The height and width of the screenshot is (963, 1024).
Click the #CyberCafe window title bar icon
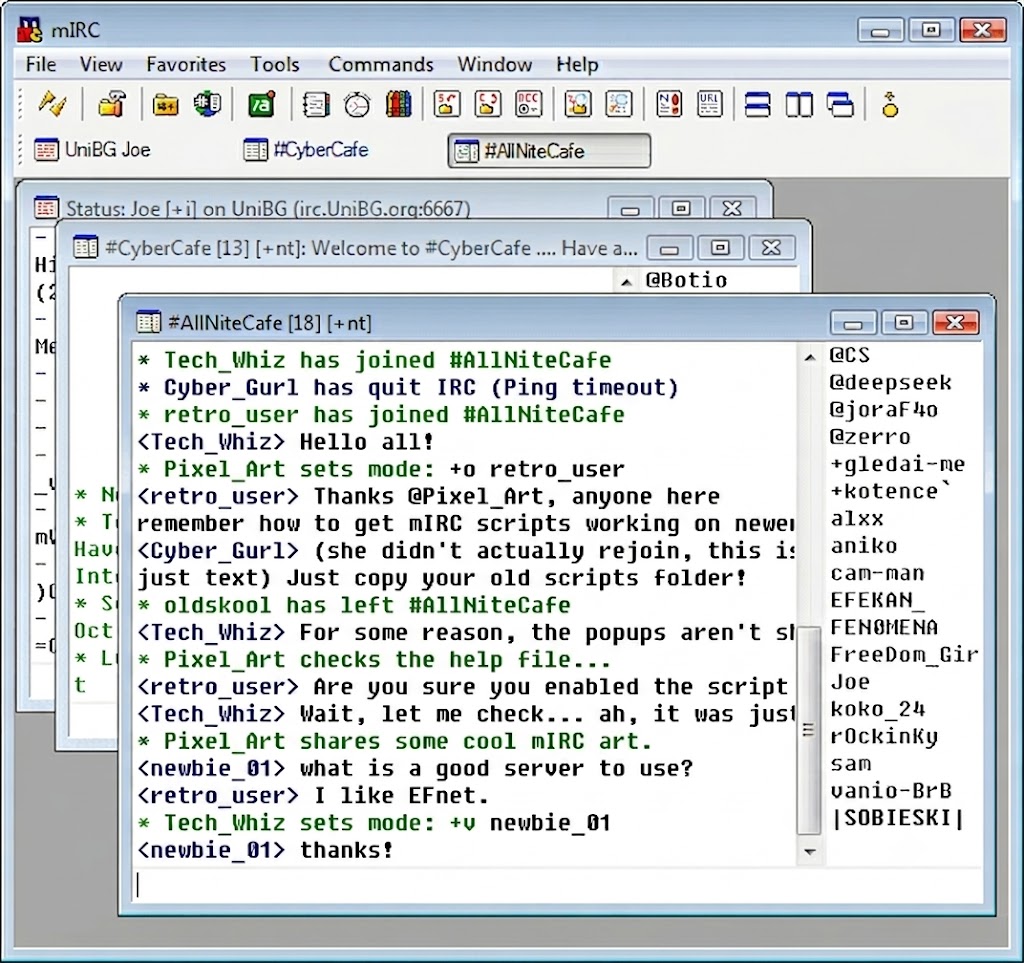coord(86,247)
